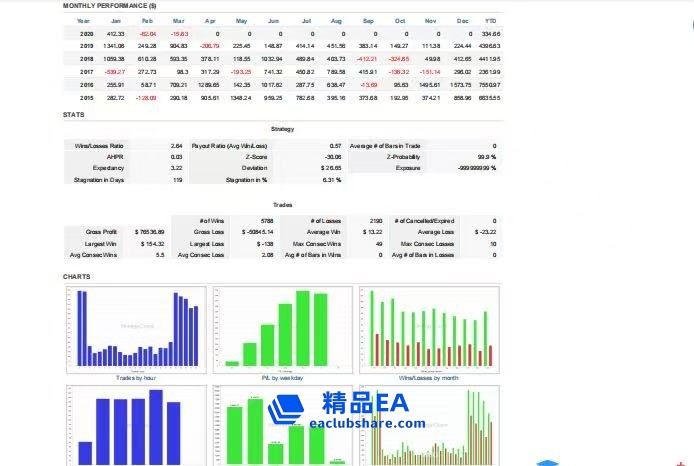
Task: Click the Wins/Losses Ratio label
Action: (x=99, y=146)
